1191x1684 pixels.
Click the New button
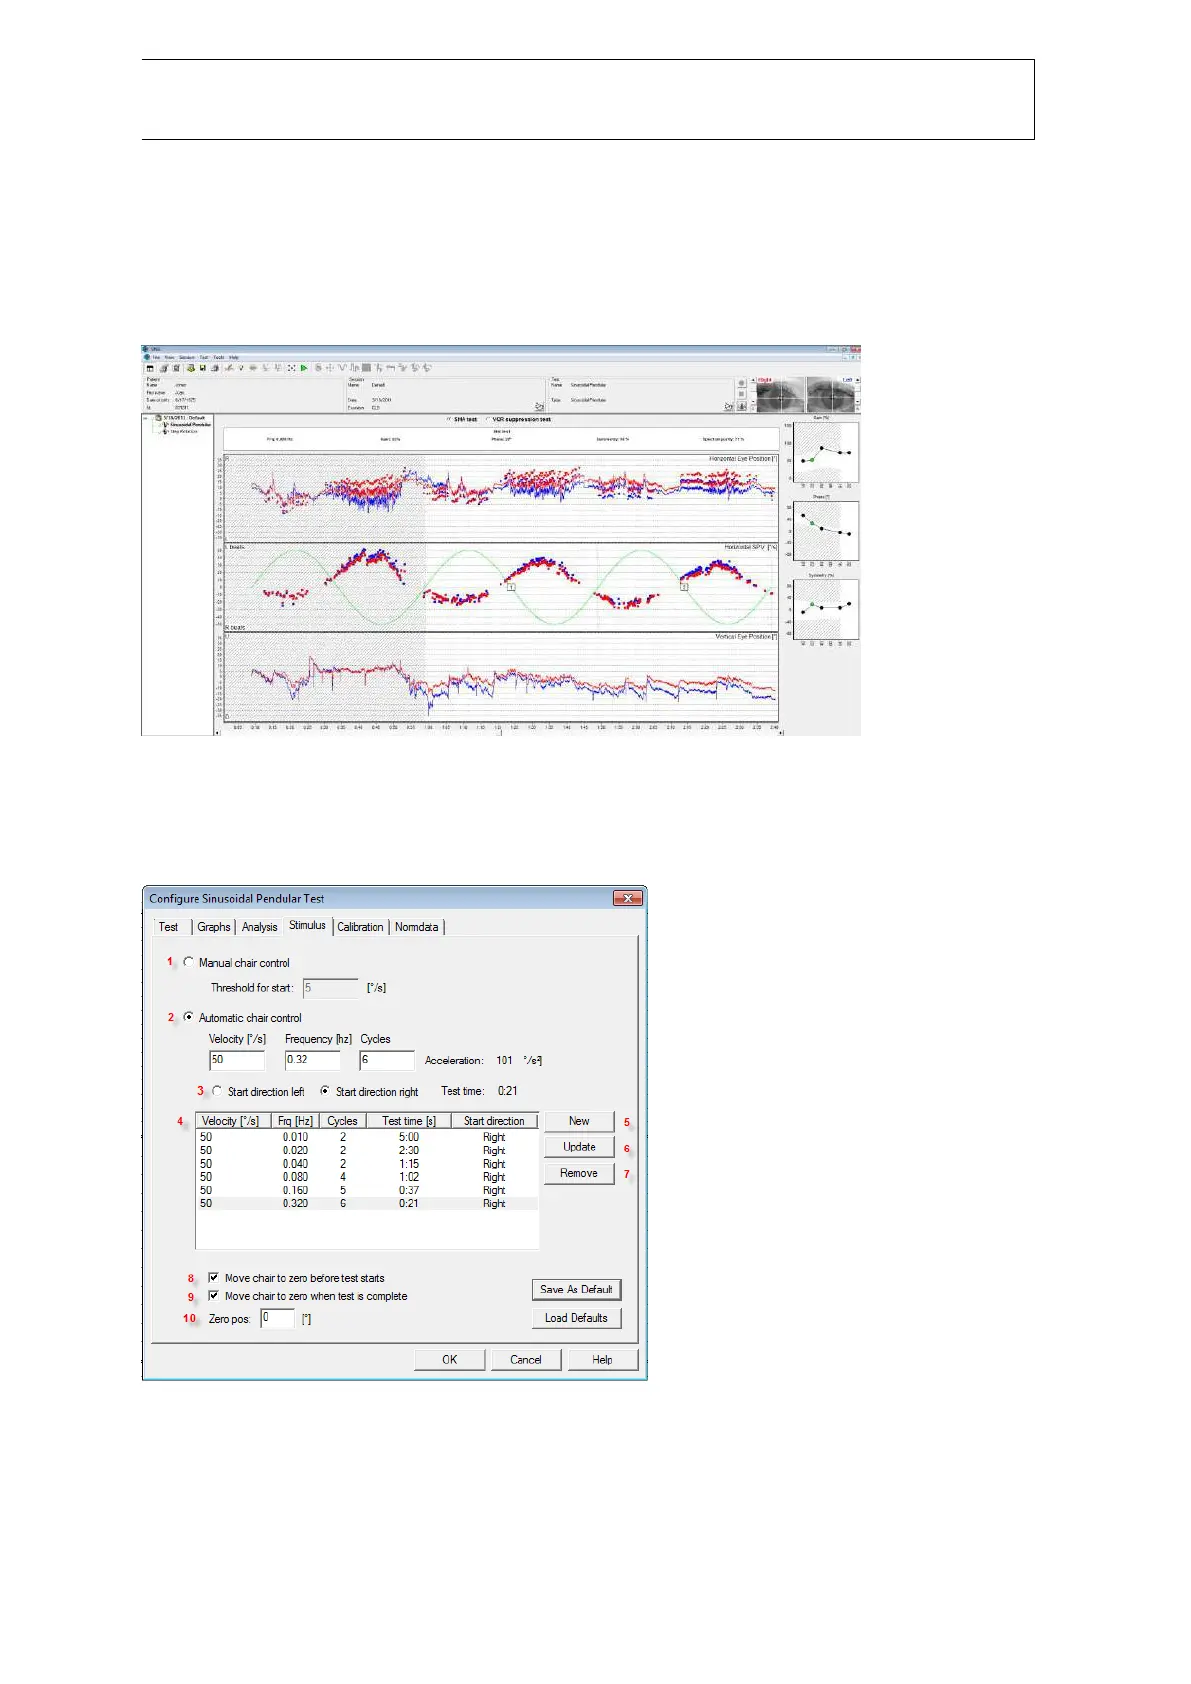pyautogui.click(x=579, y=1121)
